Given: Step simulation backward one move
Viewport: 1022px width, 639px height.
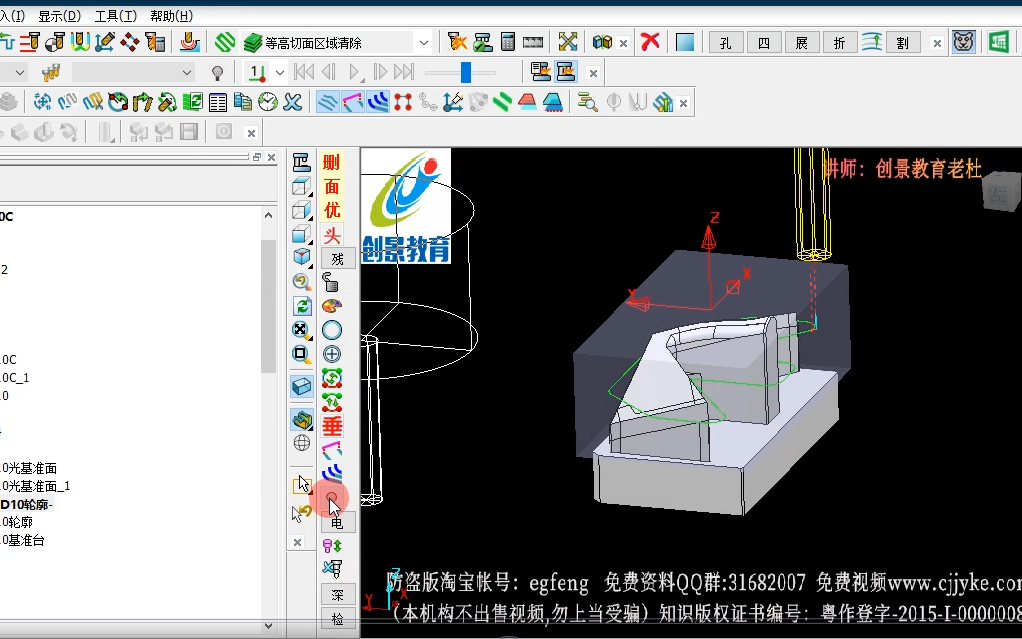Looking at the screenshot, I should point(328,72).
